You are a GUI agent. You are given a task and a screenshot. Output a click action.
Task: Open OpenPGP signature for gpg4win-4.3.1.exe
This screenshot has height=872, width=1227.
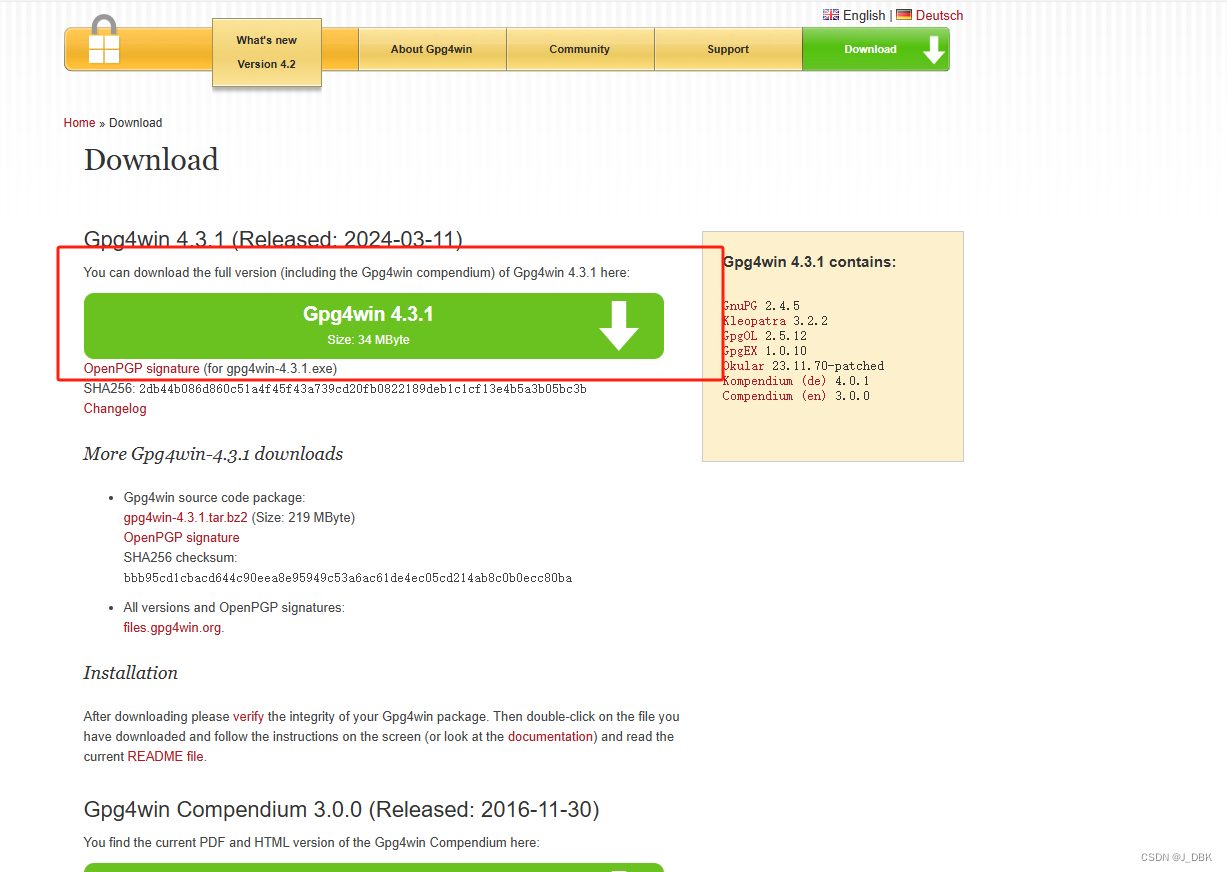142,369
